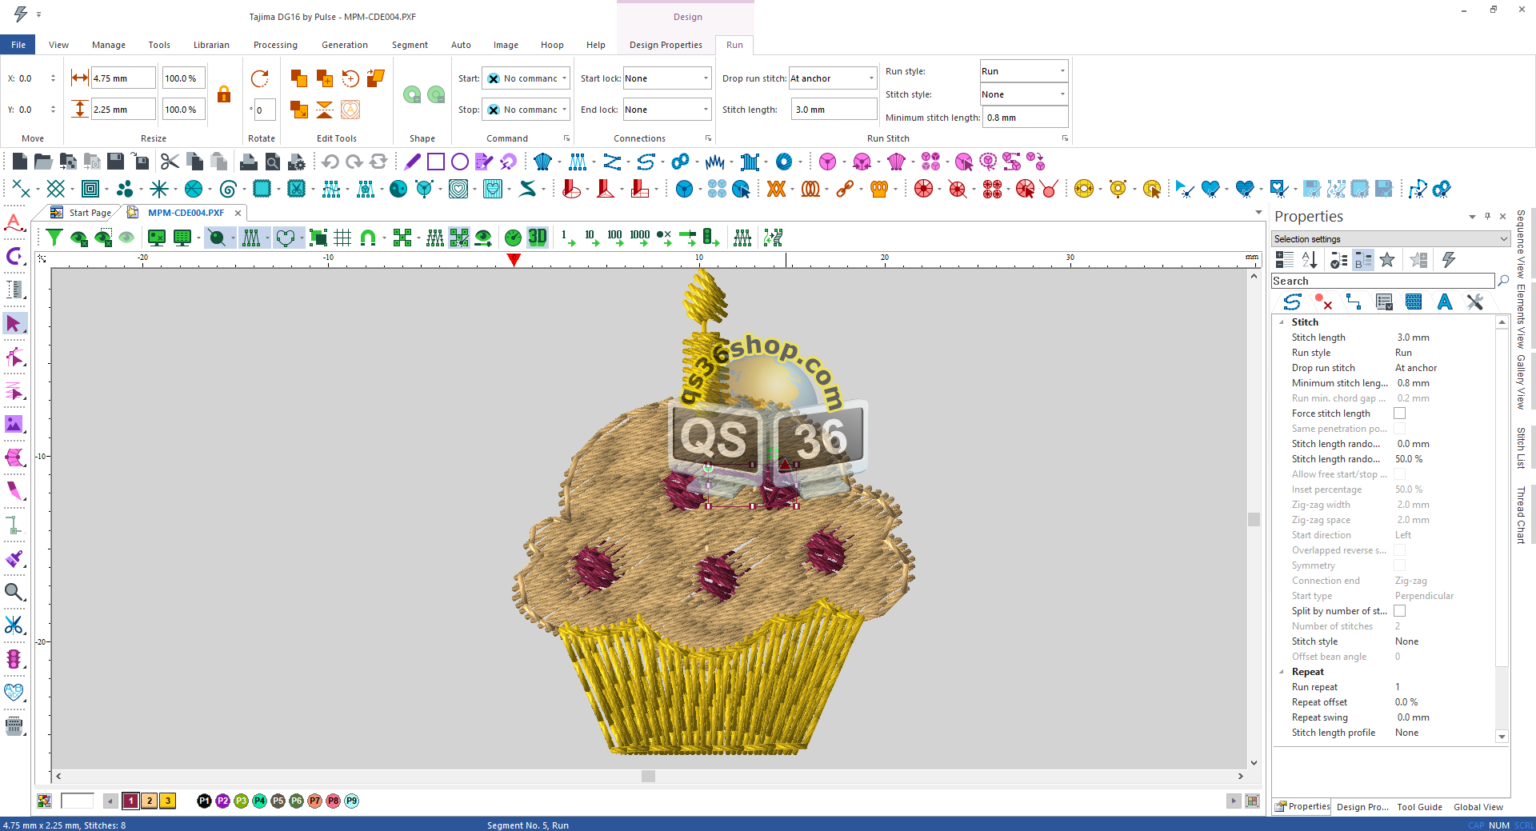
Task: Enable the Force stitch length checkbox
Action: point(1400,413)
